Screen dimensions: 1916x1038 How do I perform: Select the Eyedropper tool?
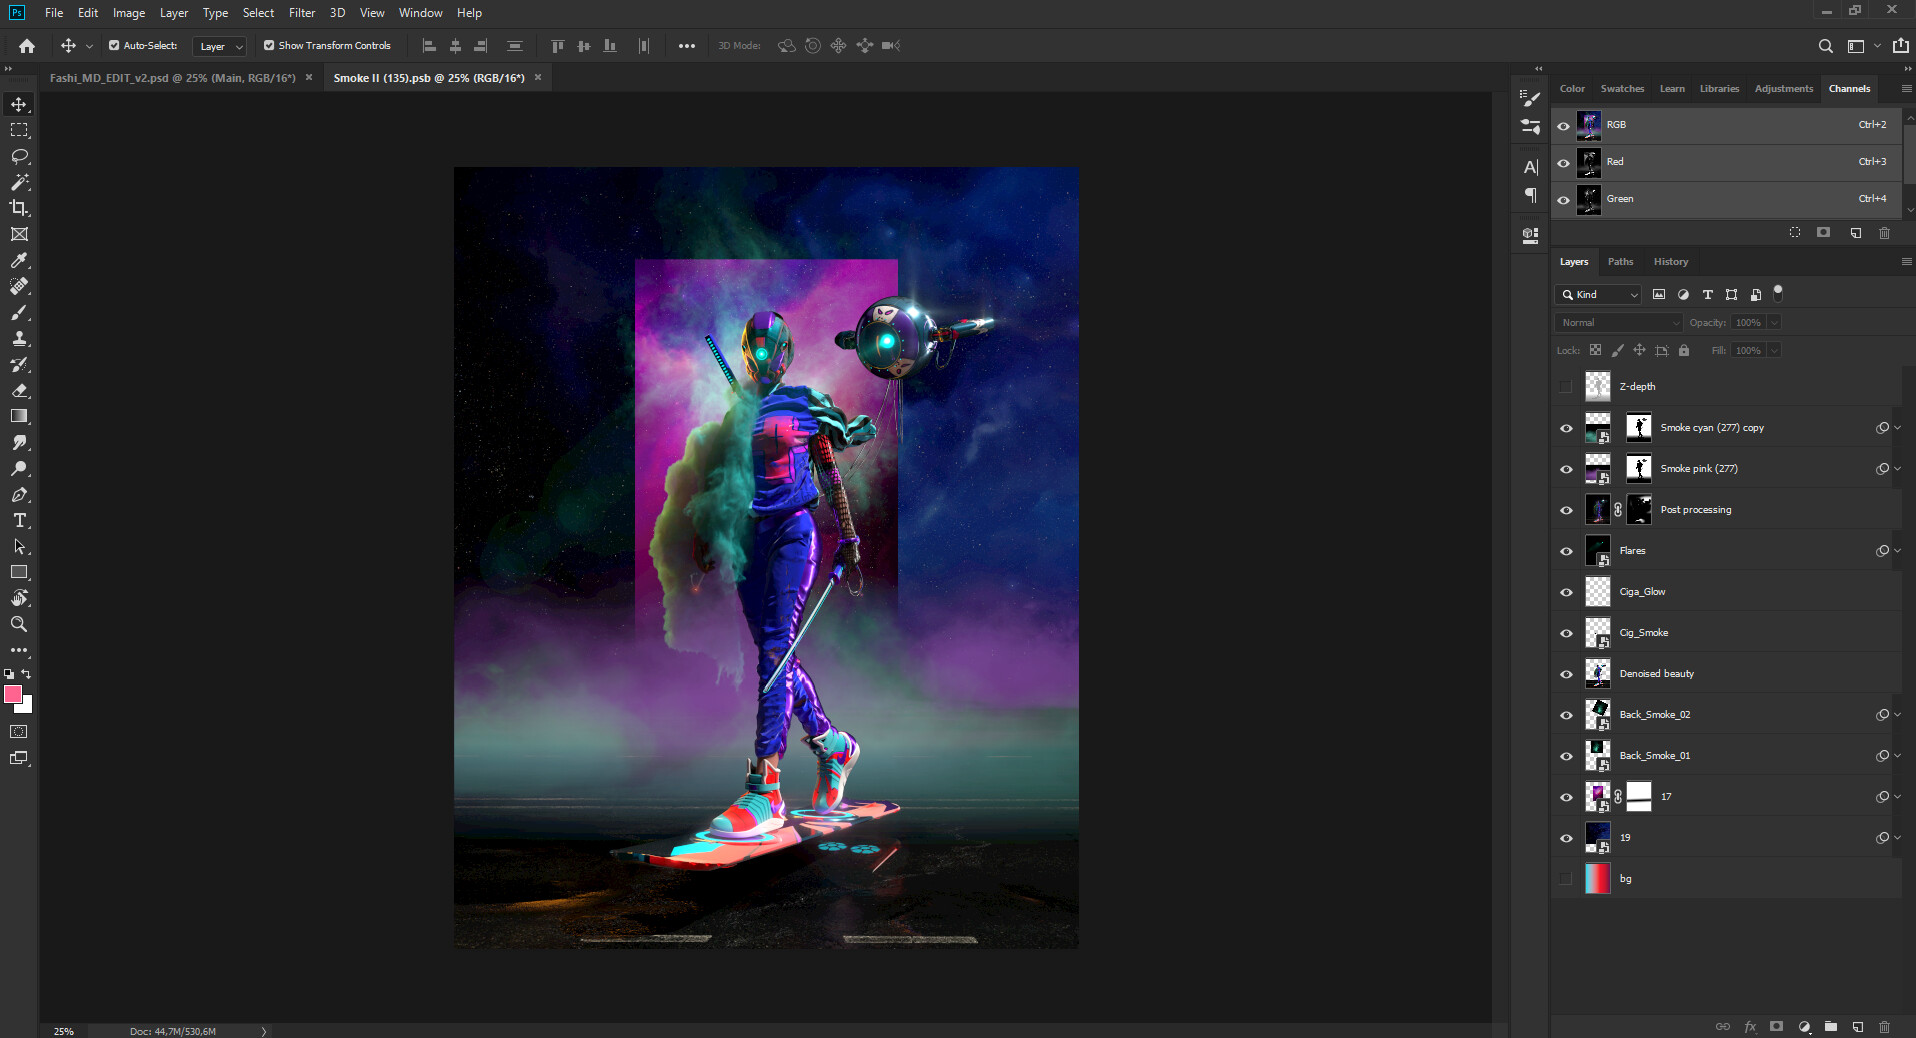tap(19, 260)
